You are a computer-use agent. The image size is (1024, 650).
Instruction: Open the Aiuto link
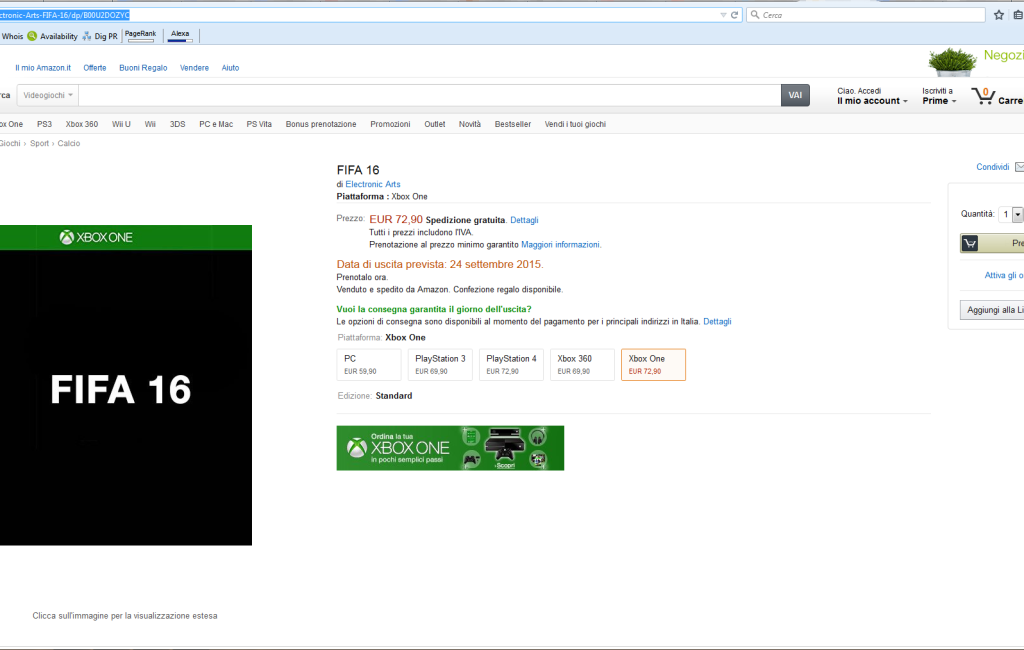pyautogui.click(x=231, y=68)
